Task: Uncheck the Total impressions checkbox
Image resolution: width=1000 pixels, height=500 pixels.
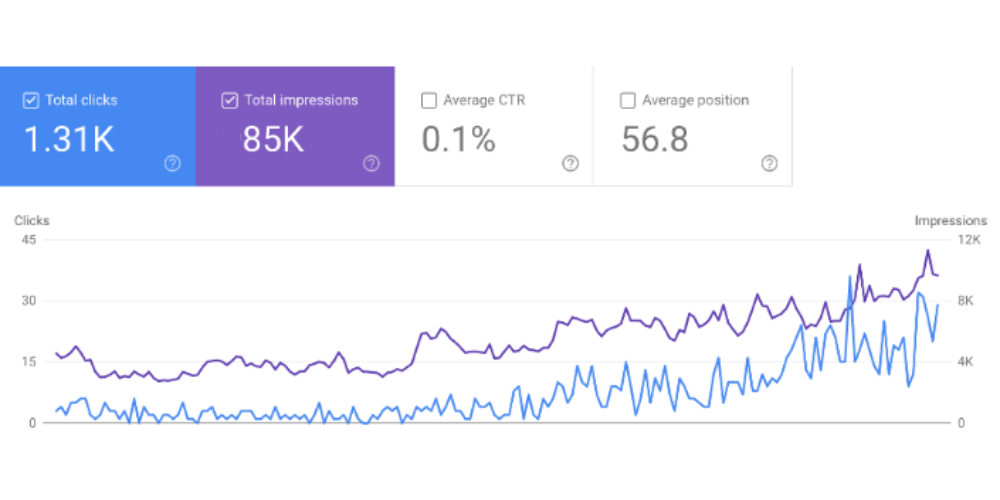Action: click(229, 100)
